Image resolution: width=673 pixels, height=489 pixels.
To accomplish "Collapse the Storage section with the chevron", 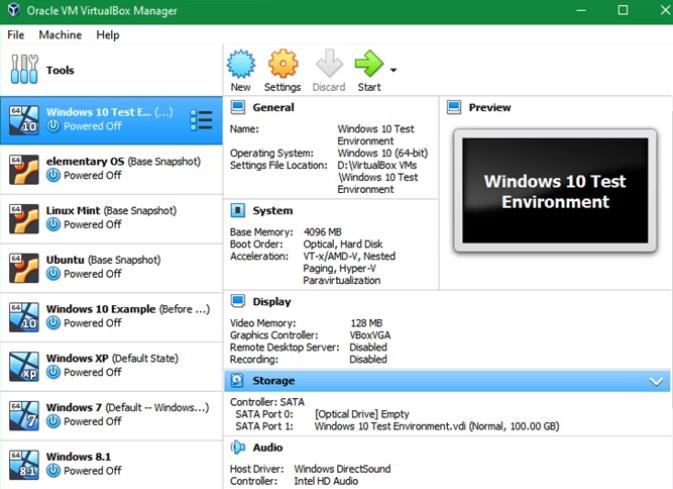I will click(x=656, y=381).
